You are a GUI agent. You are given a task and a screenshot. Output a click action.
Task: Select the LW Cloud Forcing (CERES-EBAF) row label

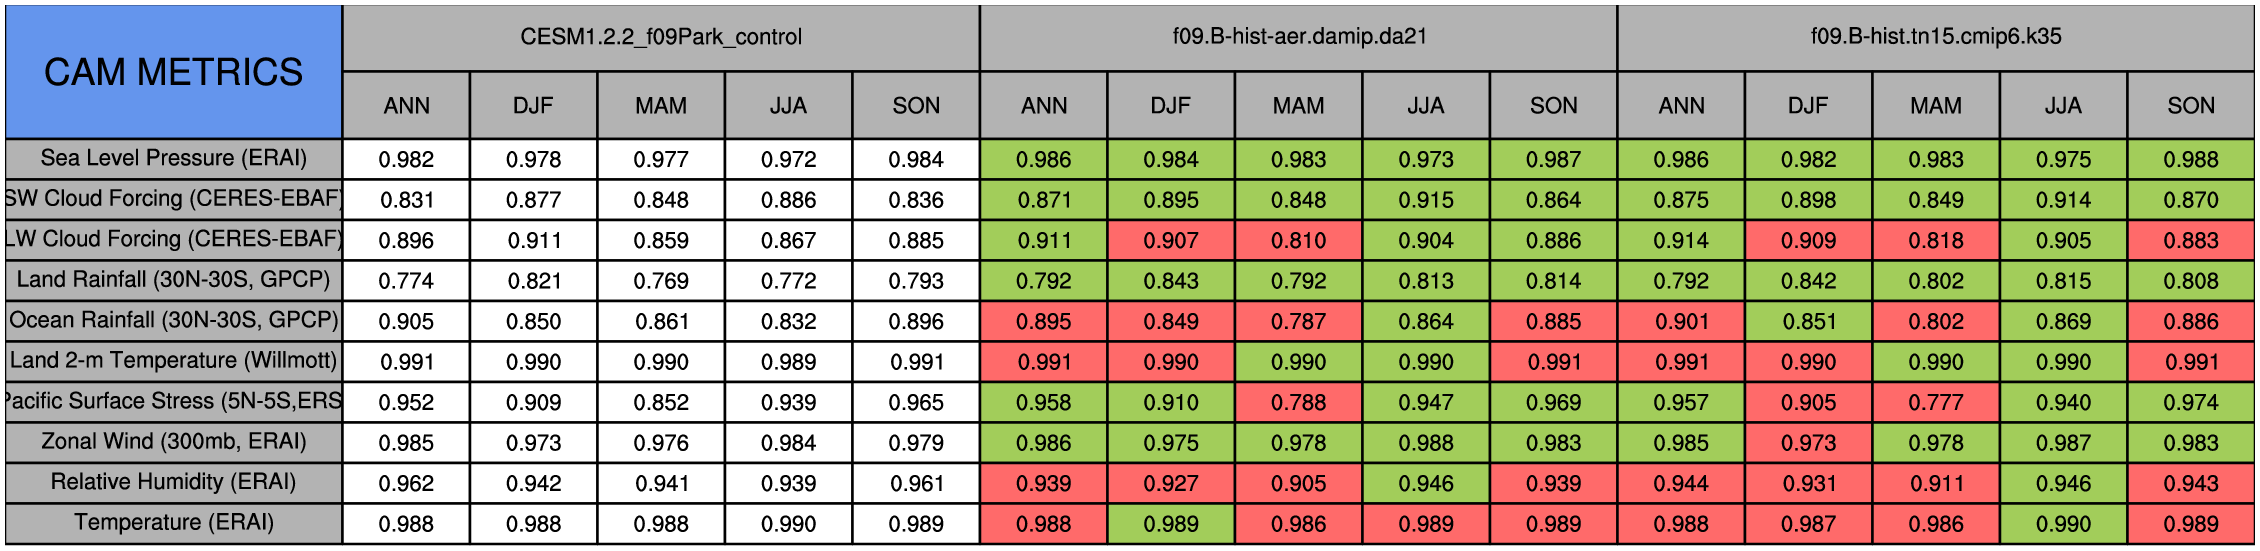[173, 239]
